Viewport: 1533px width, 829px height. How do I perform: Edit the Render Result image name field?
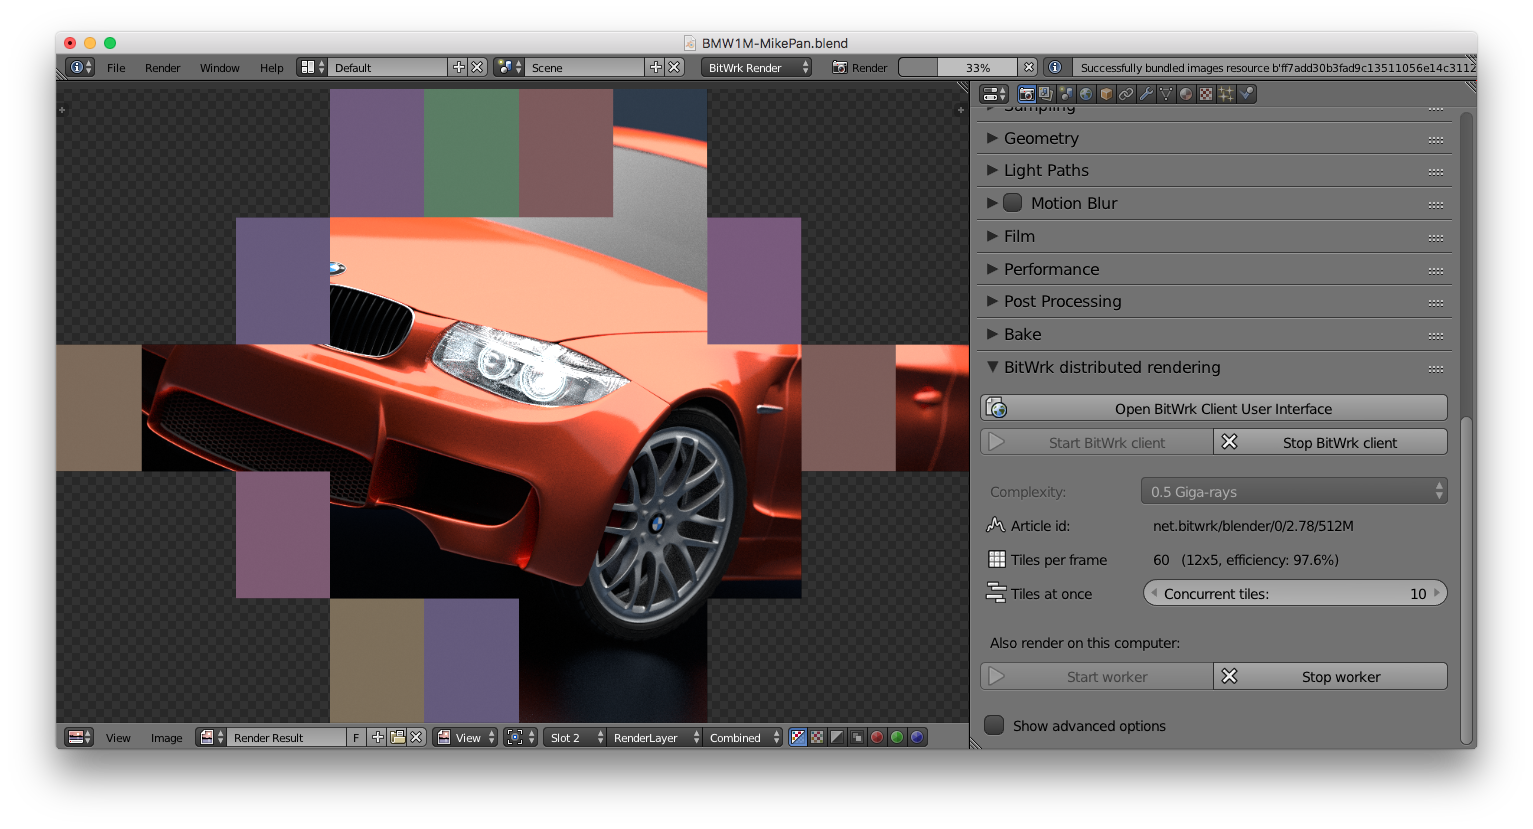click(287, 737)
